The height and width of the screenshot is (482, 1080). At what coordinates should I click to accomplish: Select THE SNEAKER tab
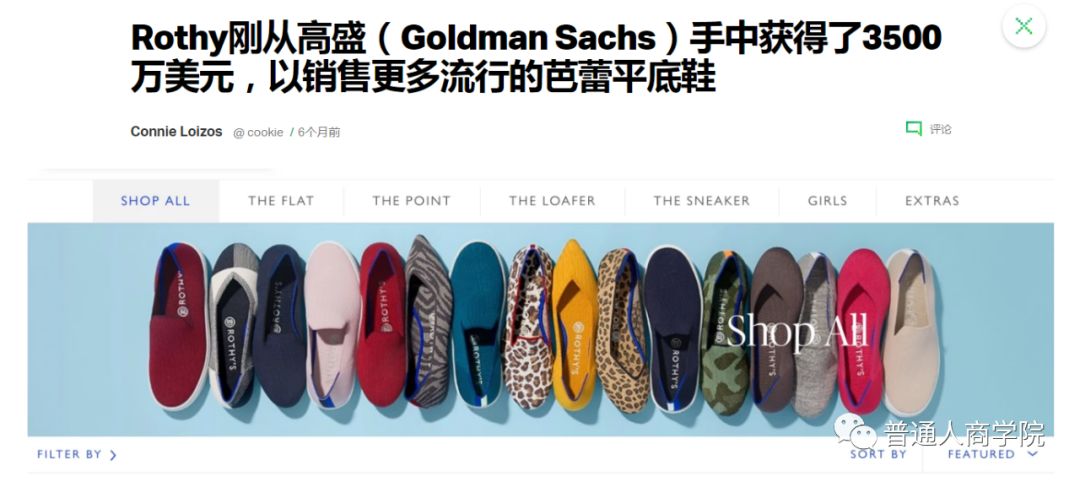(701, 201)
